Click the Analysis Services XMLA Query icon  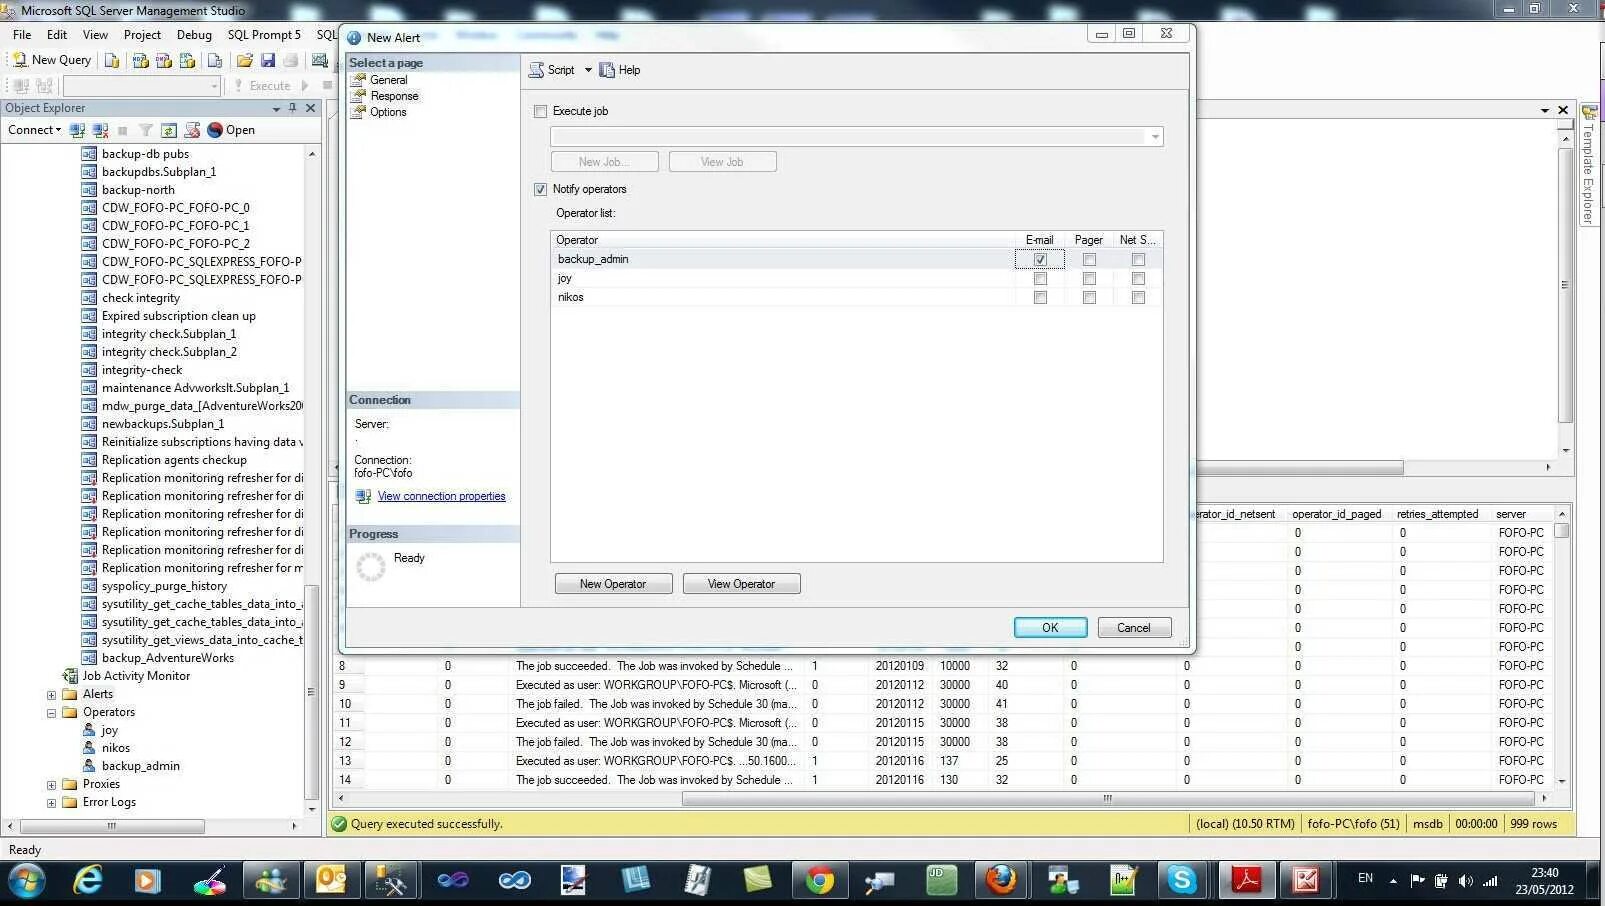187,60
